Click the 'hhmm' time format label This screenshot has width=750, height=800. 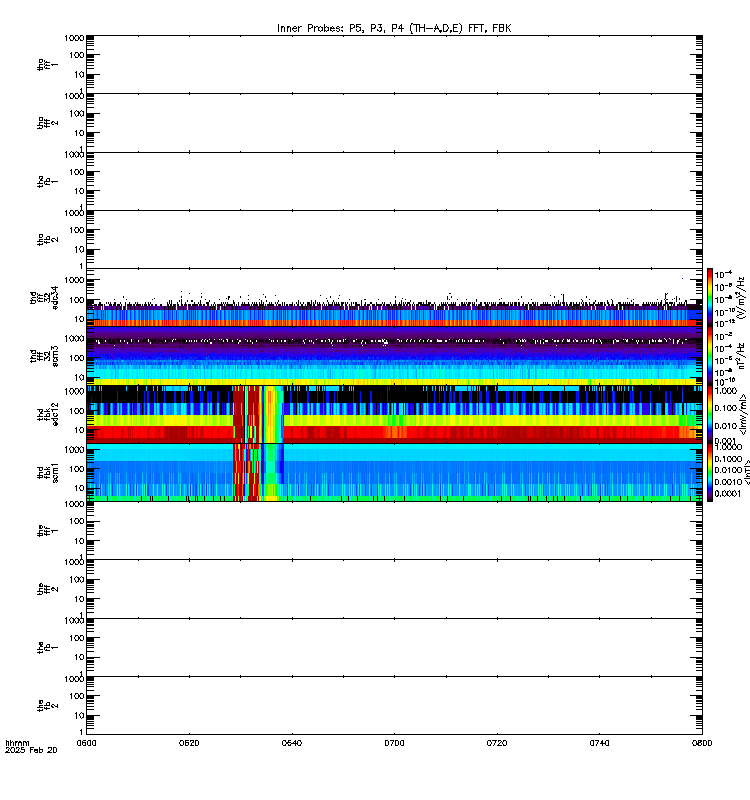17,743
